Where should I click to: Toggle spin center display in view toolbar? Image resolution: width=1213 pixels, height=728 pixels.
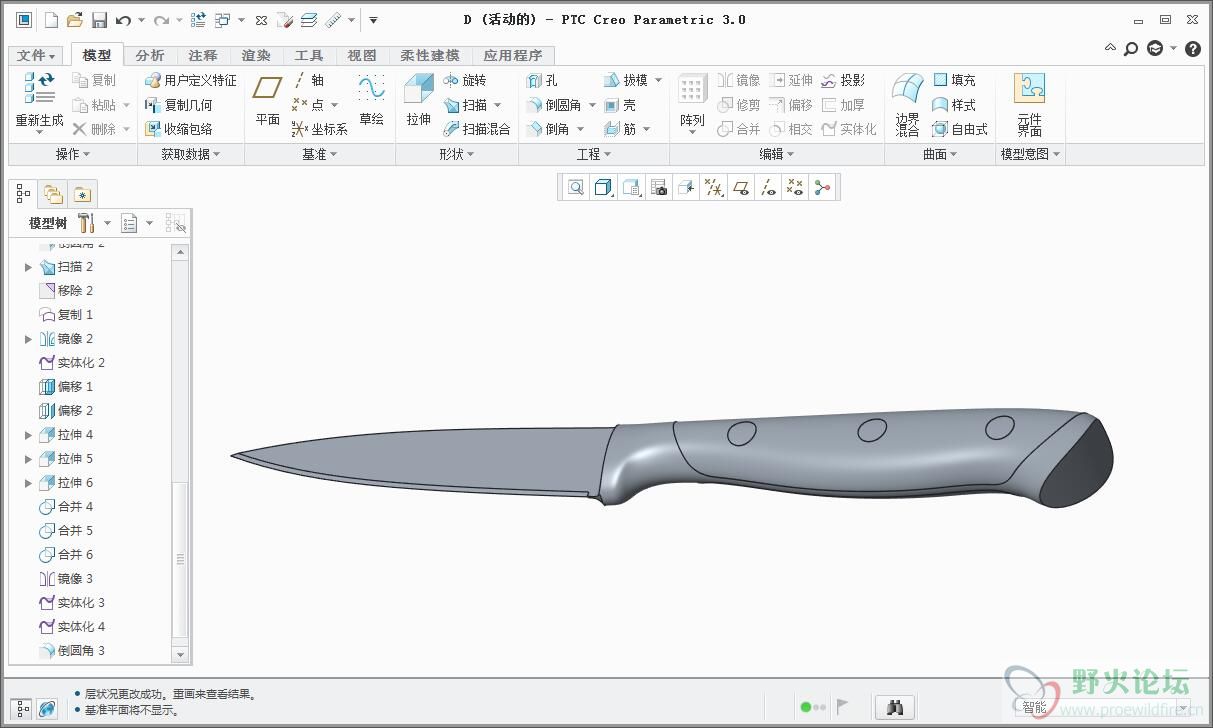point(822,187)
